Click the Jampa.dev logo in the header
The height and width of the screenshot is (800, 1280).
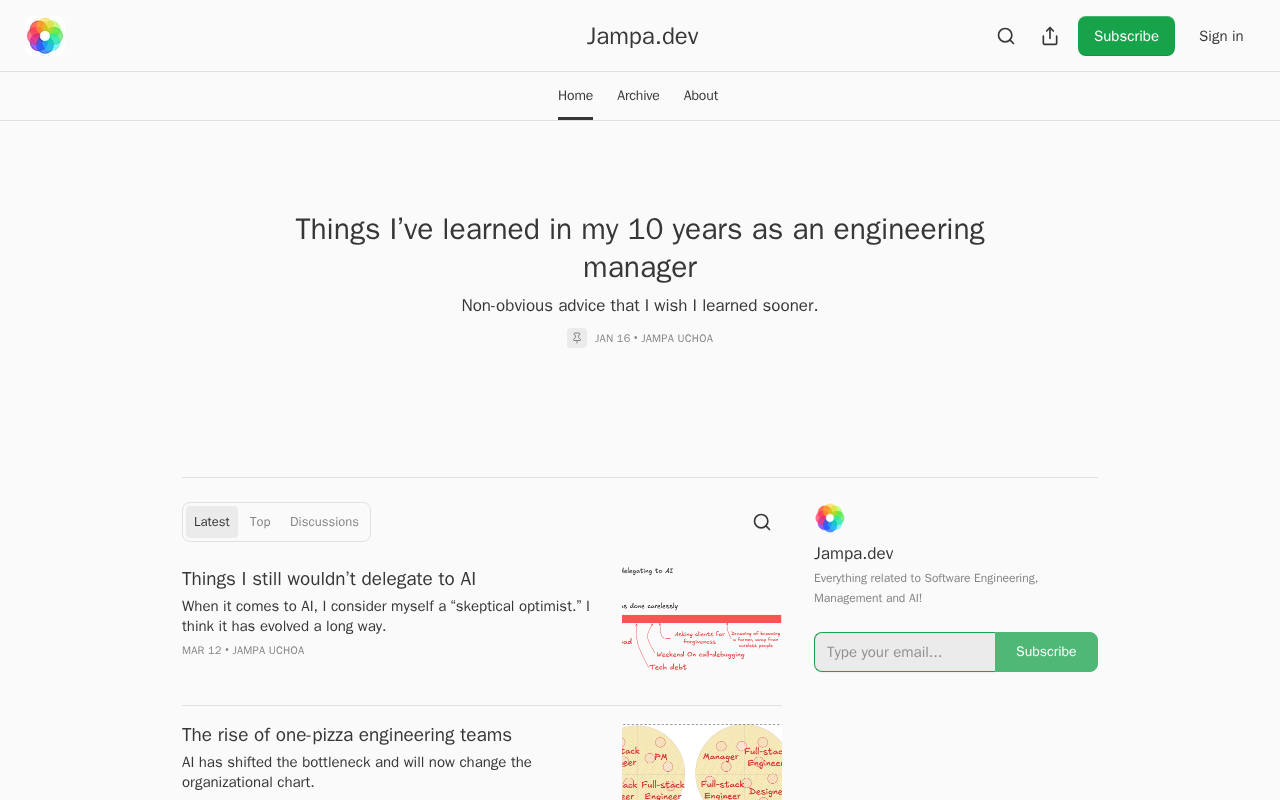pyautogui.click(x=45, y=36)
